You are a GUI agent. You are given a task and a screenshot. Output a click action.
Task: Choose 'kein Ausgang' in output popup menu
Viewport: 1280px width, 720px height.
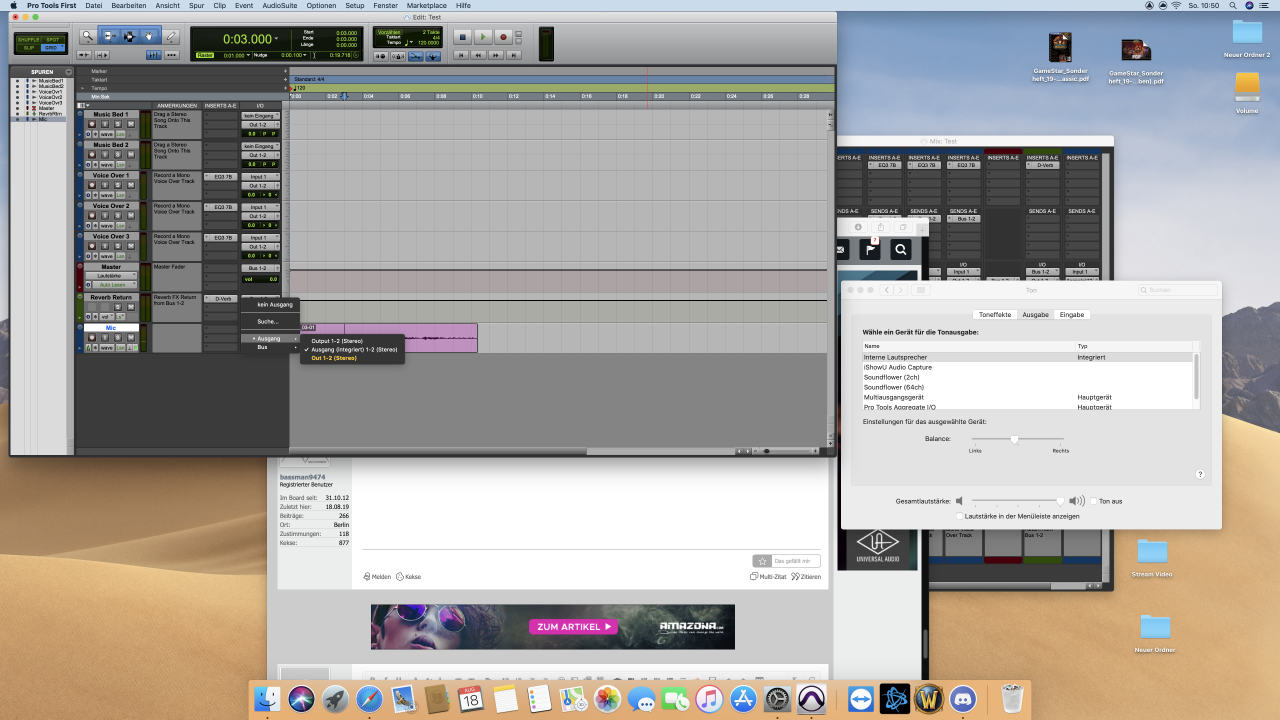[275, 304]
